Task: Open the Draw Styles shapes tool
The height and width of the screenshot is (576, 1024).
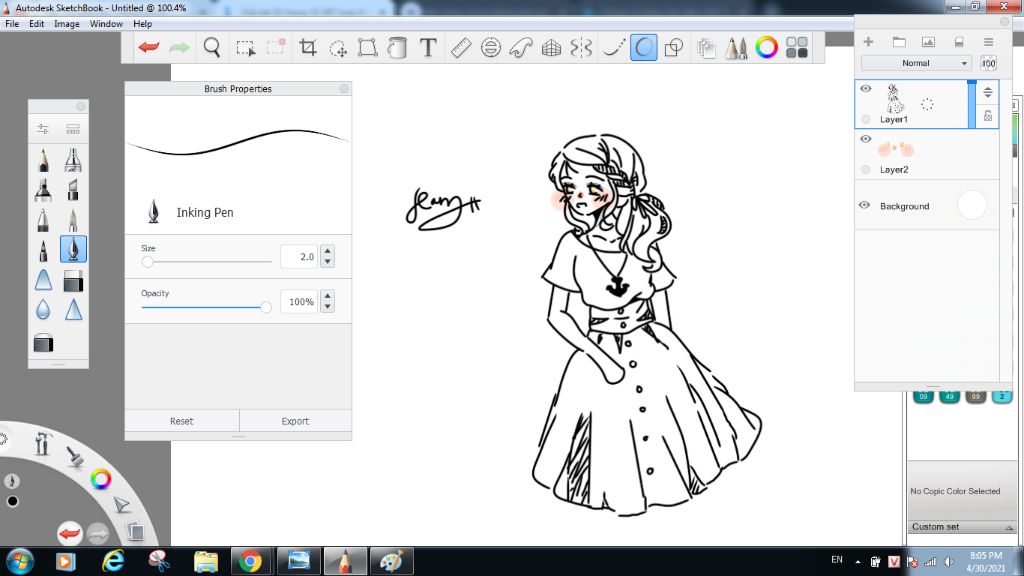Action: click(x=673, y=48)
